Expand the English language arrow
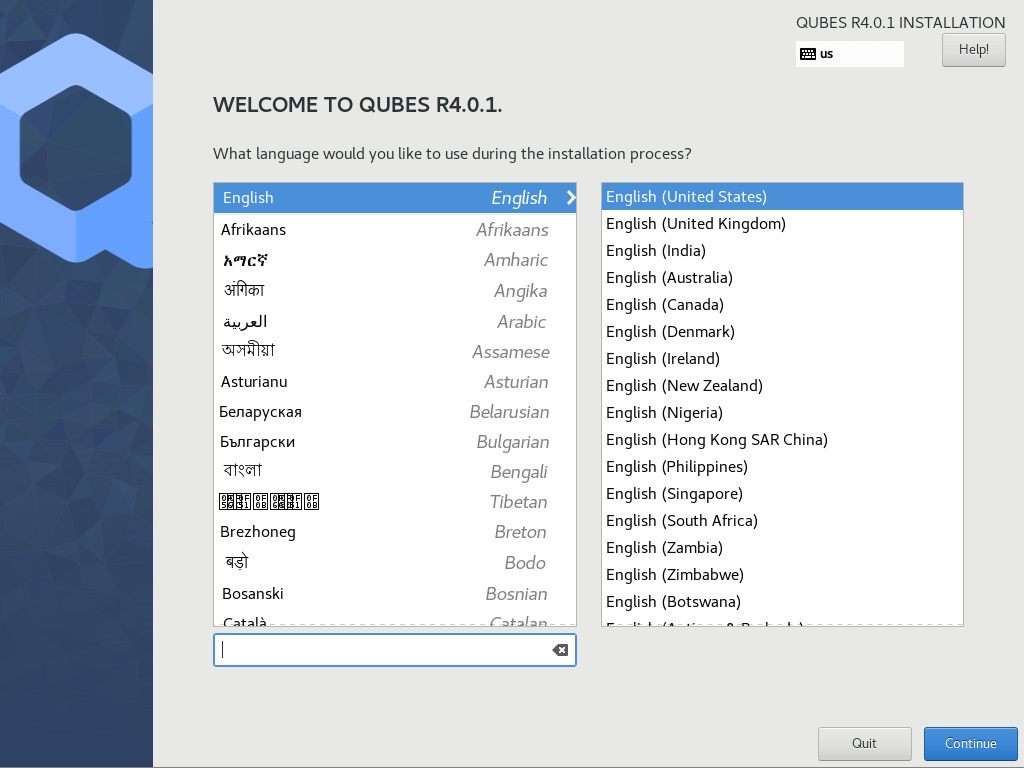Image resolution: width=1024 pixels, height=768 pixels. (571, 198)
